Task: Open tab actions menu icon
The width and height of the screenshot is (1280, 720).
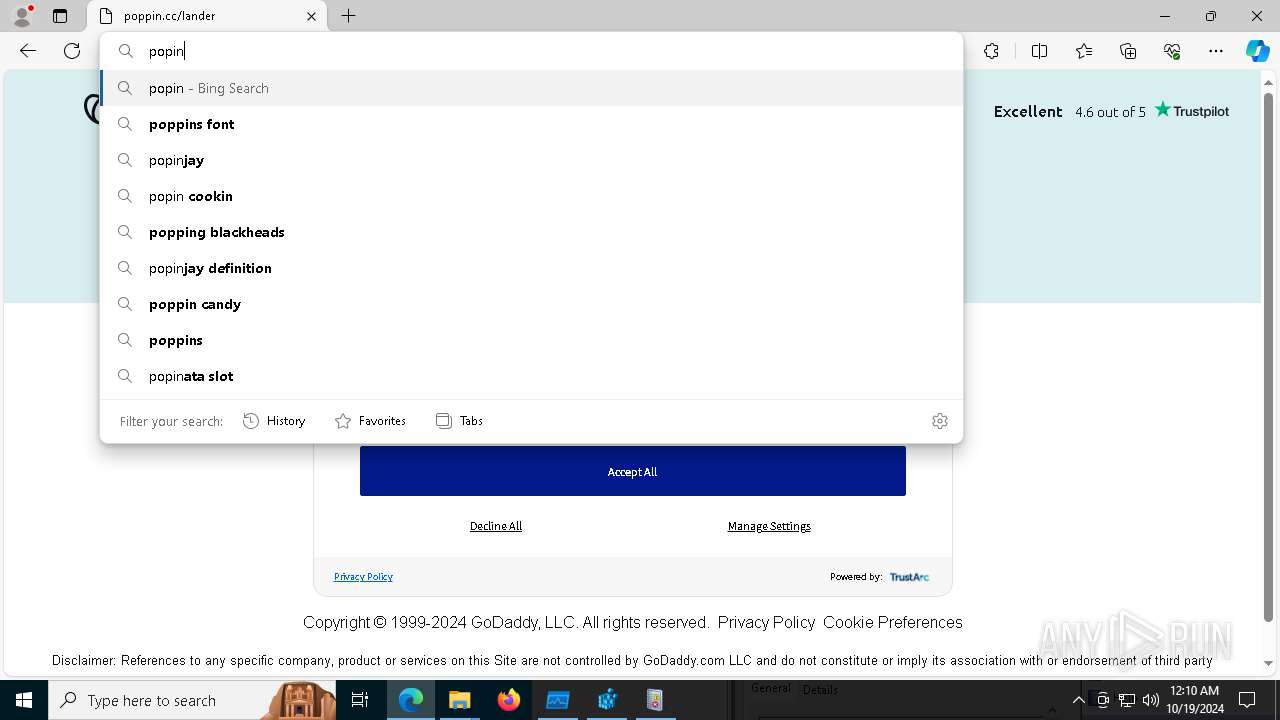Action: [x=60, y=16]
